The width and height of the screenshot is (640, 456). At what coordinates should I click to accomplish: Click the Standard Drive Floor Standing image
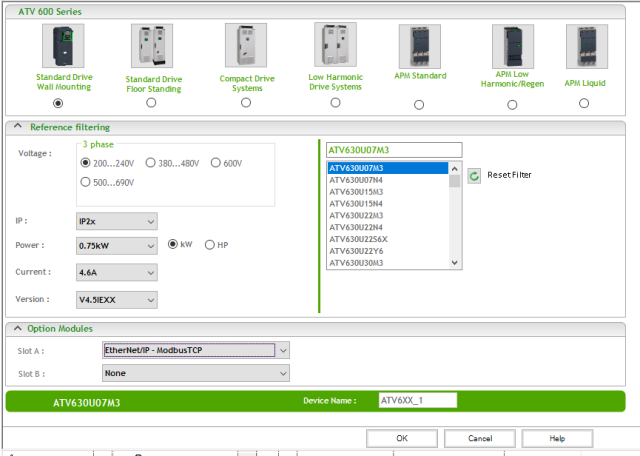pyautogui.click(x=151, y=46)
